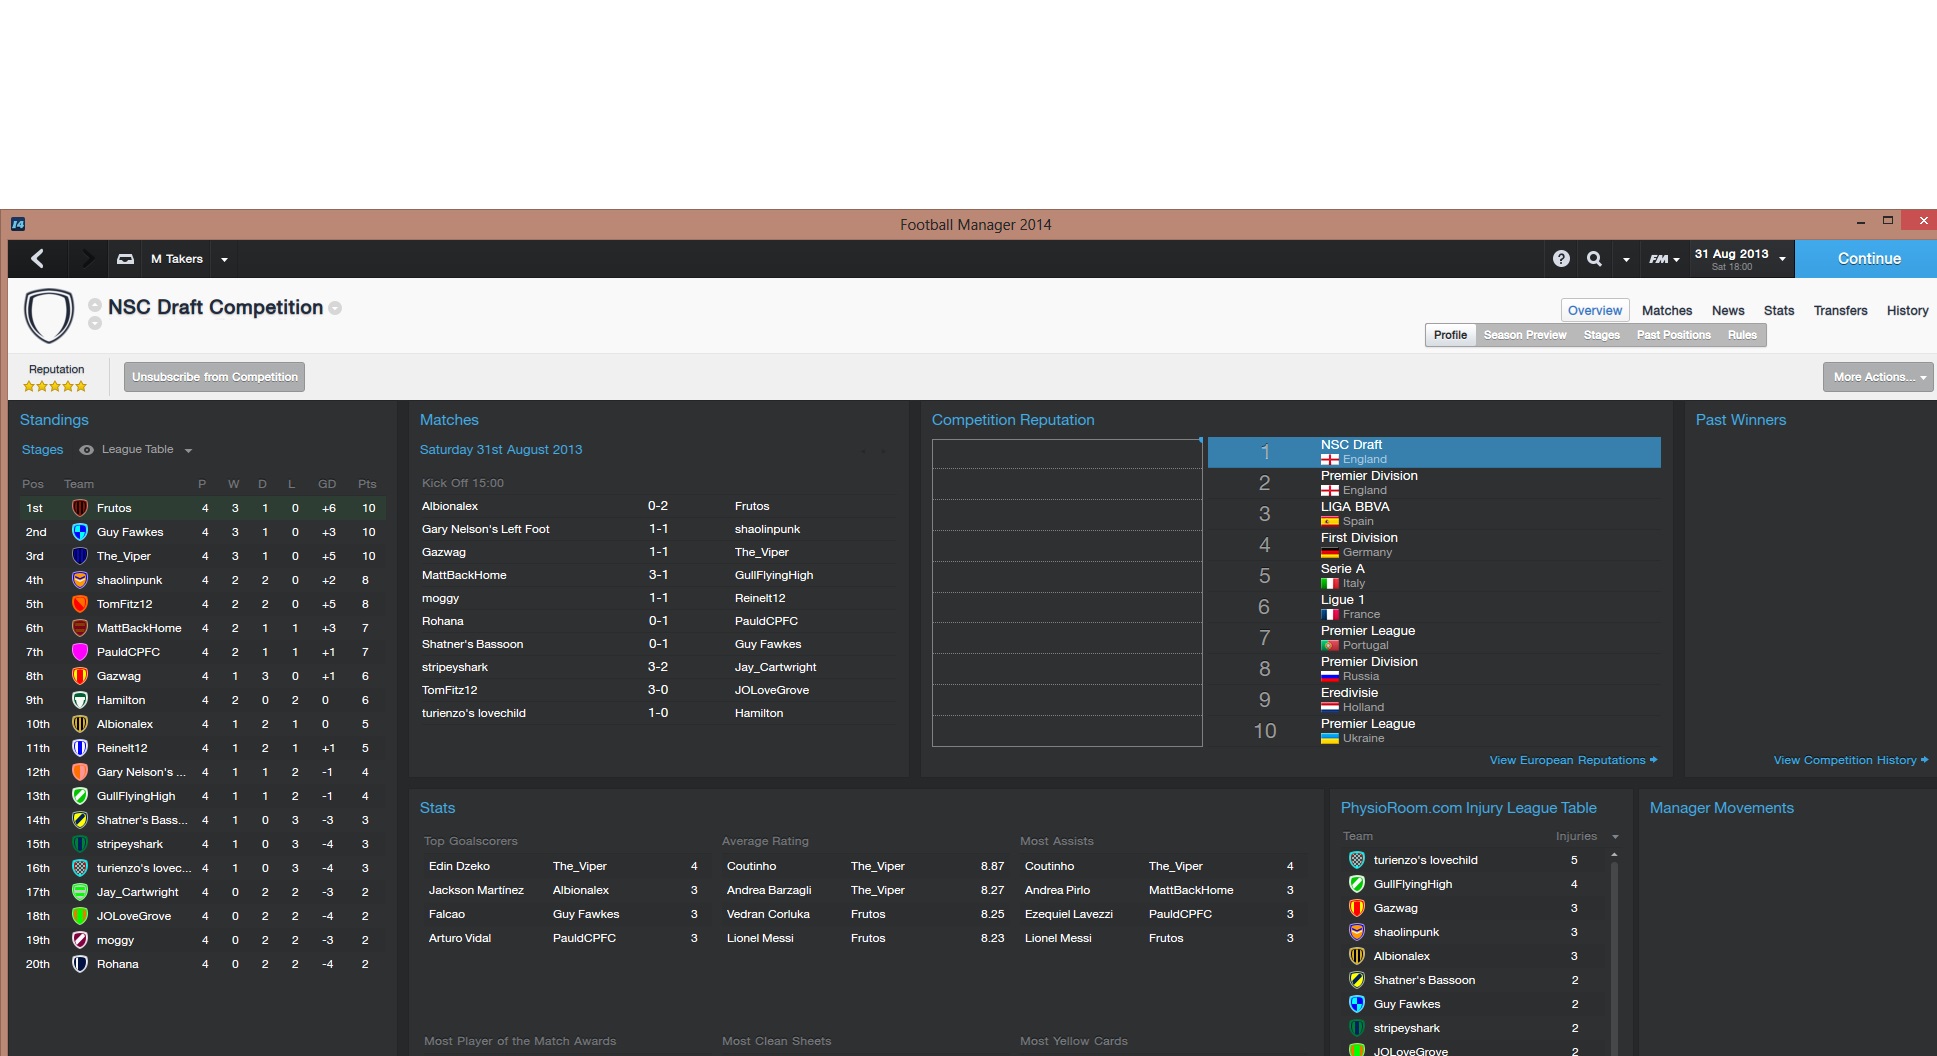Image resolution: width=1937 pixels, height=1056 pixels.
Task: Open the dropdown arrow next to the search icon
Action: point(1626,260)
